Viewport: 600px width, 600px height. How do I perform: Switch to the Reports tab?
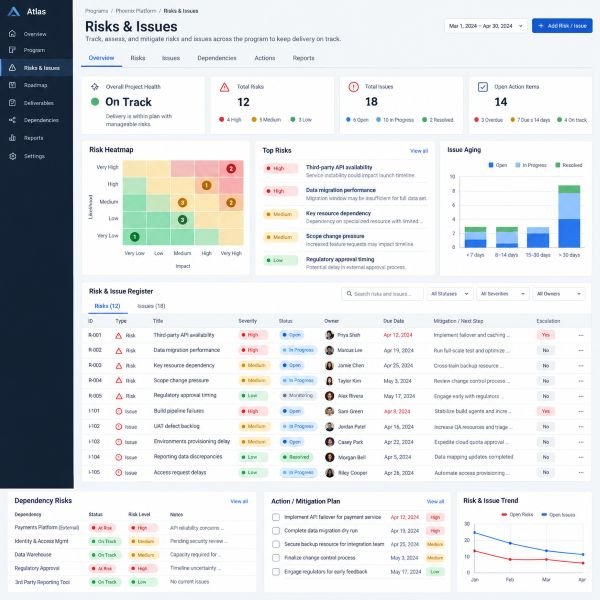[303, 58]
